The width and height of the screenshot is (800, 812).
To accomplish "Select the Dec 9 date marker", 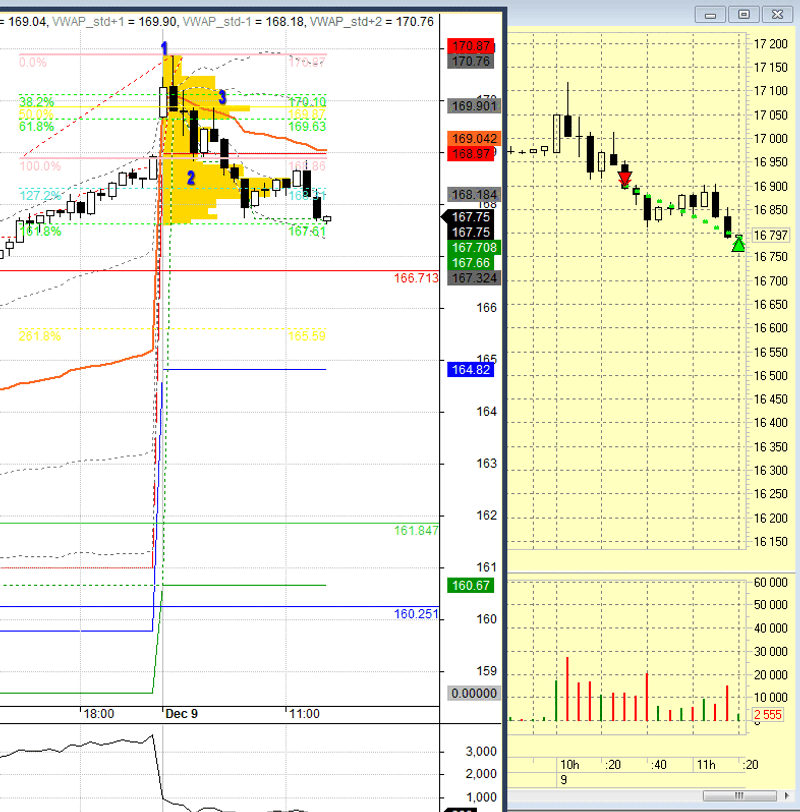I will click(181, 714).
